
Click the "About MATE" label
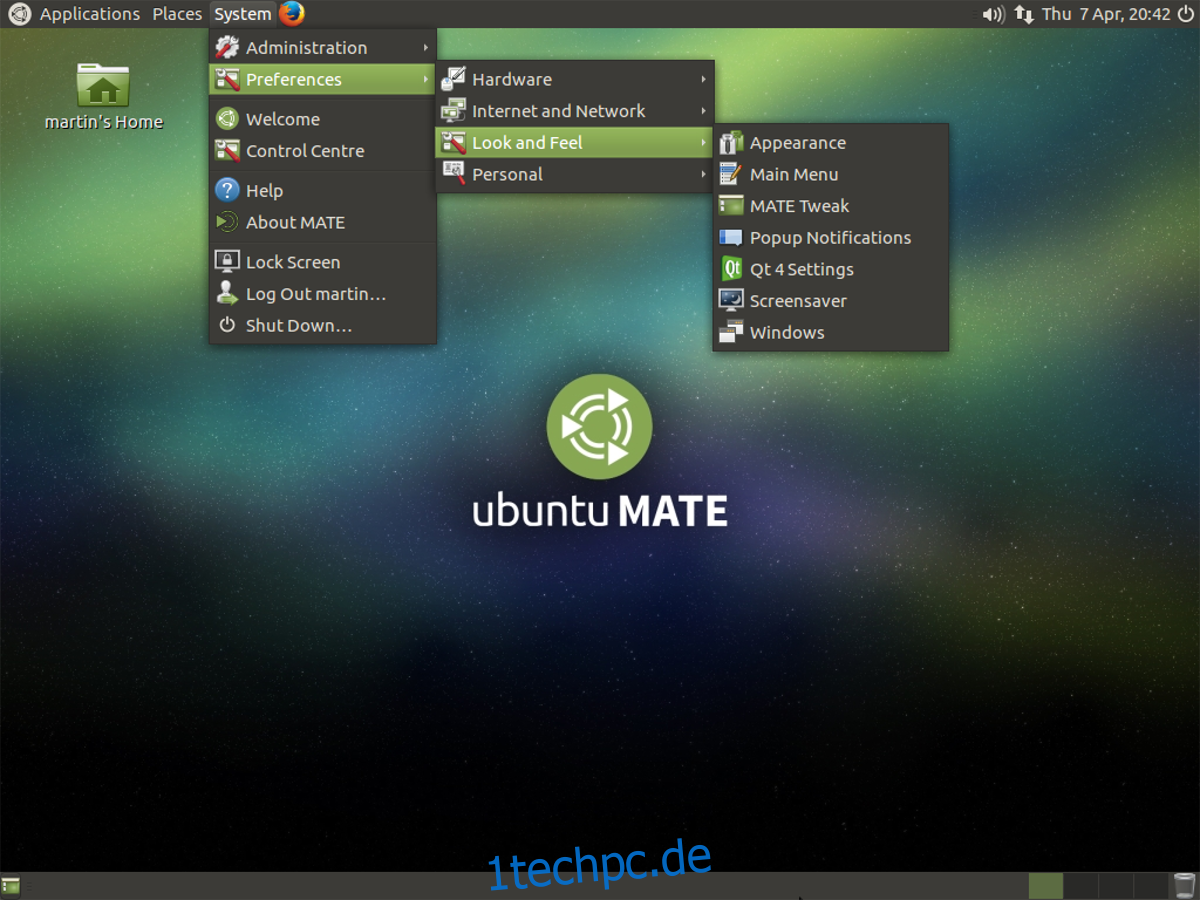click(295, 222)
